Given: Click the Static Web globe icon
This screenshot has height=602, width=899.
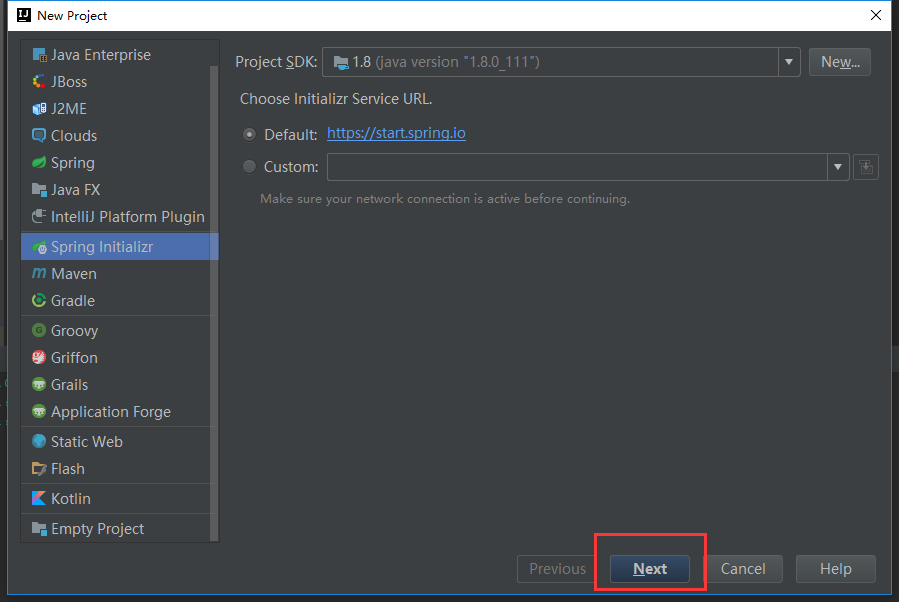Looking at the screenshot, I should [x=39, y=441].
